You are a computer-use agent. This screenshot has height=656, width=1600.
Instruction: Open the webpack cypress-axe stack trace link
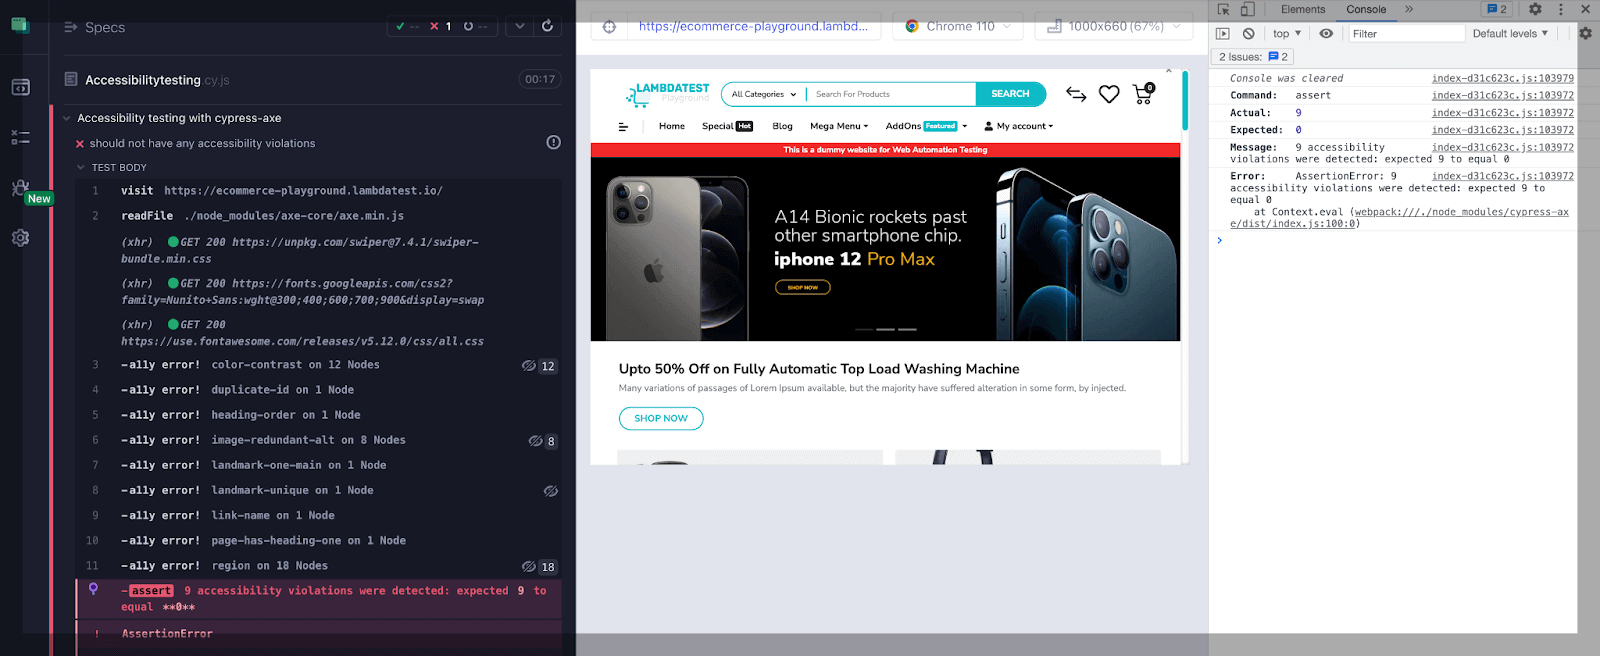point(1400,218)
